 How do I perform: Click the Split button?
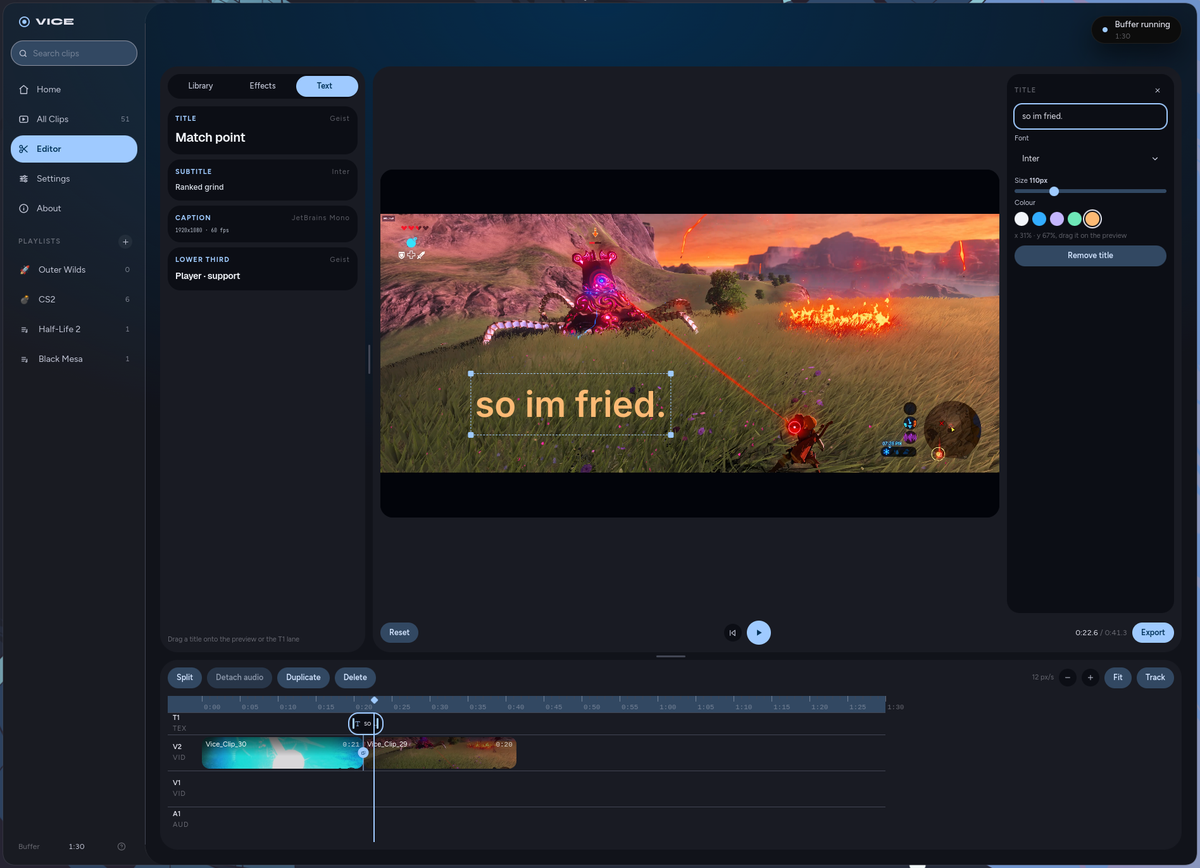click(x=185, y=677)
